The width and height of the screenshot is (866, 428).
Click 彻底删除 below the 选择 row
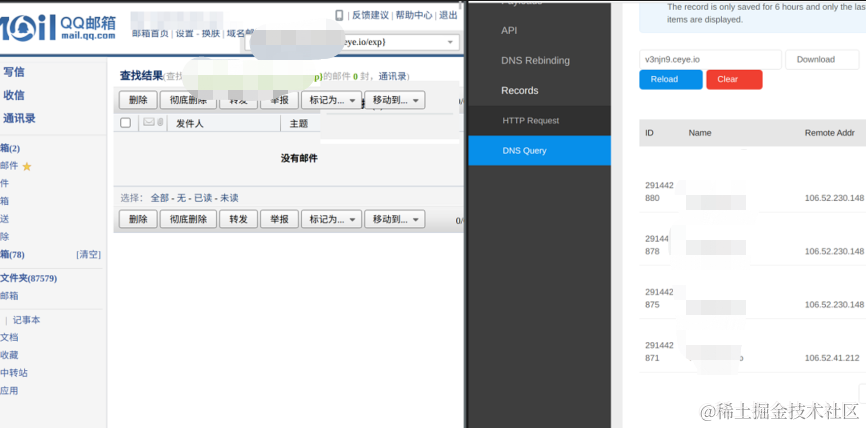(188, 219)
